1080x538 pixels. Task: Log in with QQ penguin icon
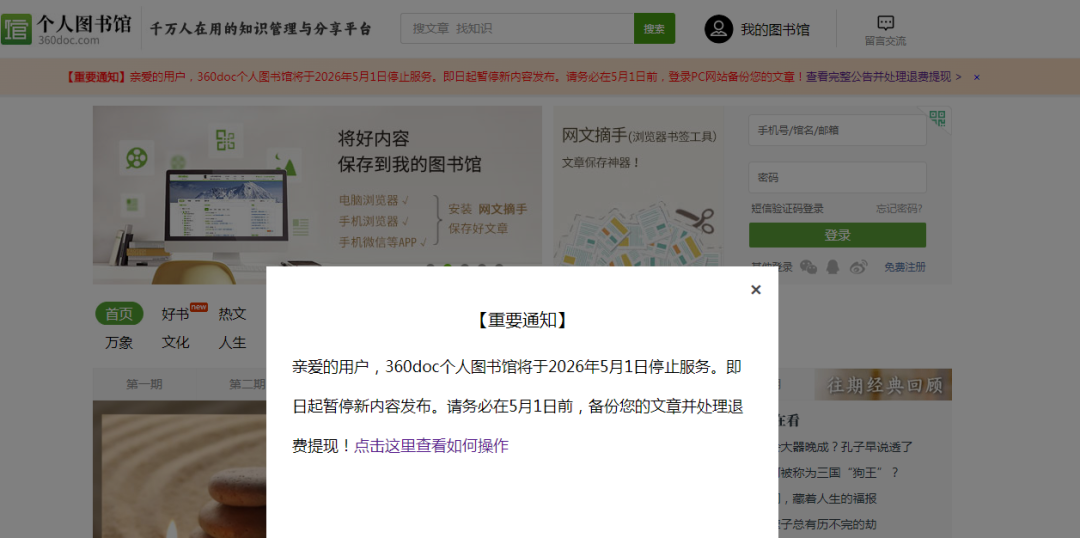coord(833,267)
